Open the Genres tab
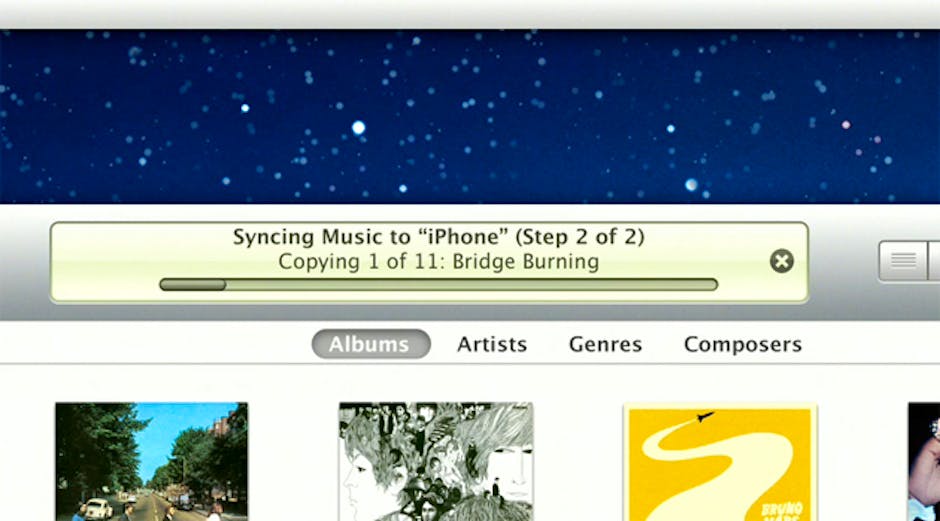This screenshot has height=521, width=940. click(x=605, y=344)
